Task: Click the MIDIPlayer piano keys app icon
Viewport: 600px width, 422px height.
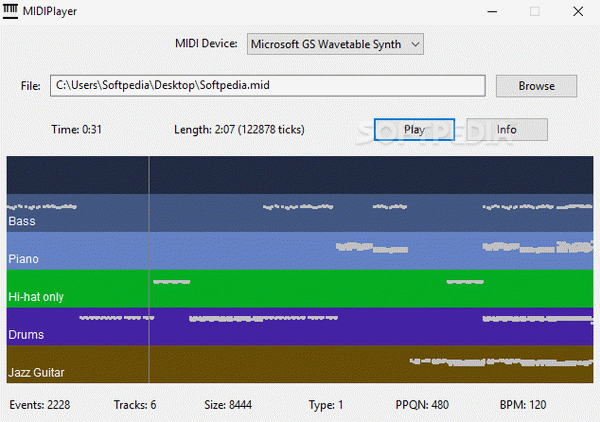Action: (10, 11)
